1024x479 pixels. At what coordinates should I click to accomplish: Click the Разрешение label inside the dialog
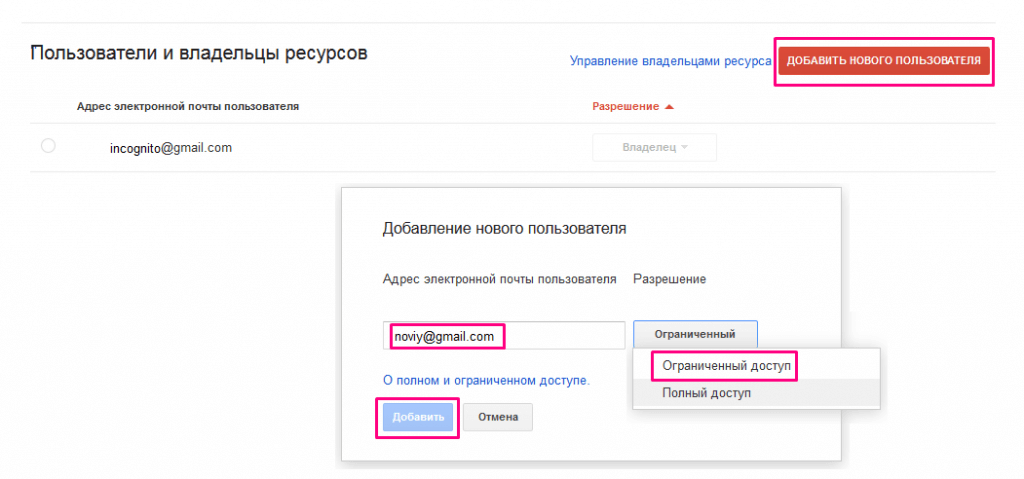point(669,279)
